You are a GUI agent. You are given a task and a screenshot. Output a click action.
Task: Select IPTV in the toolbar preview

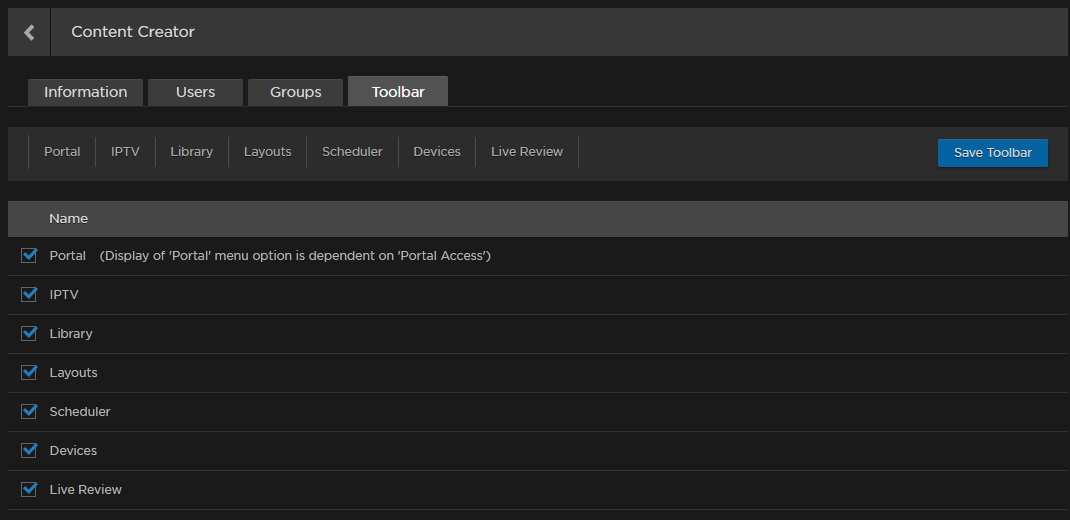[125, 152]
